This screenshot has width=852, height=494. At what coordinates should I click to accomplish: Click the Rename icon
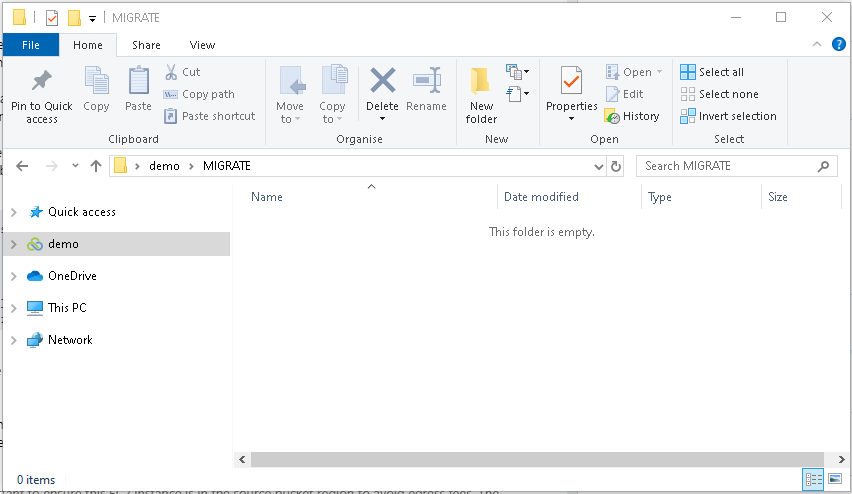[x=427, y=80]
